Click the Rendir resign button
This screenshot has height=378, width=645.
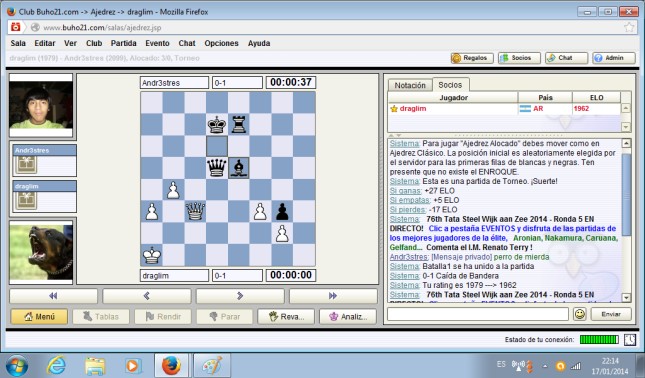point(163,317)
